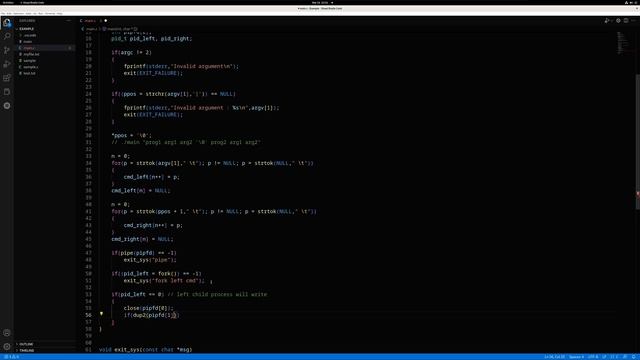Click the sixth activity bar icon below Extensions
The height and width of the screenshot is (360, 640).
pyautogui.click(x=7, y=92)
